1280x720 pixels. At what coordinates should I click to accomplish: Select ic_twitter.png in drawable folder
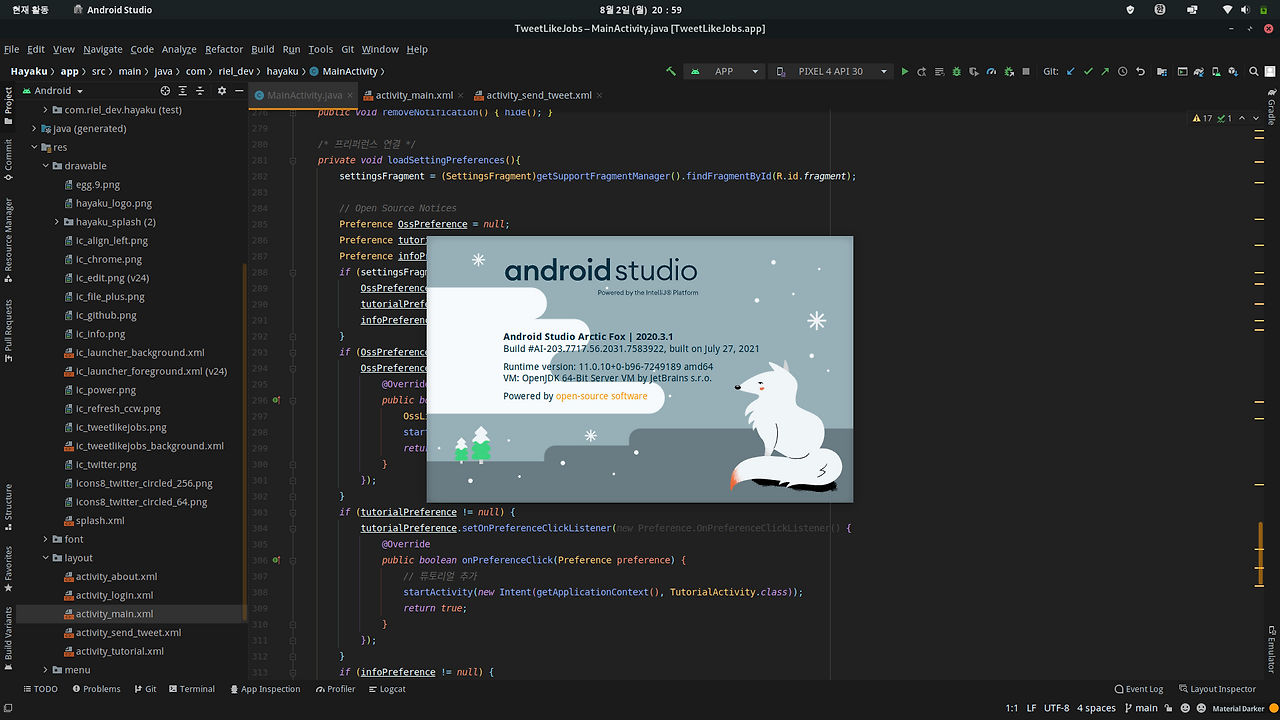pos(106,465)
